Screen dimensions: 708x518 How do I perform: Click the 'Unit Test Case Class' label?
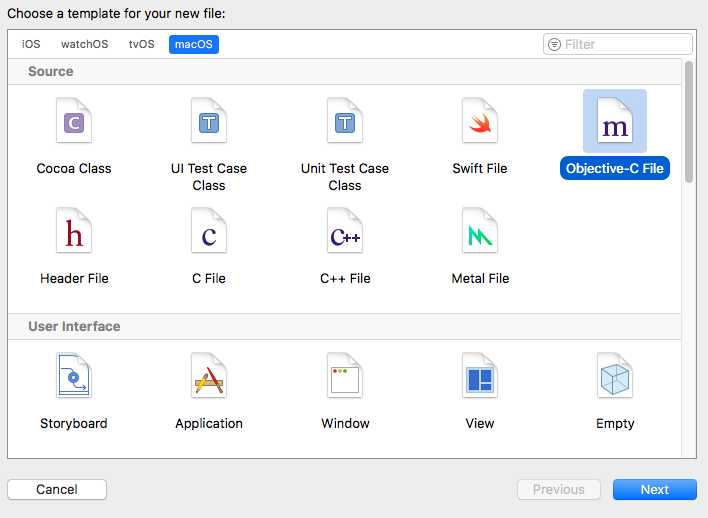[345, 177]
